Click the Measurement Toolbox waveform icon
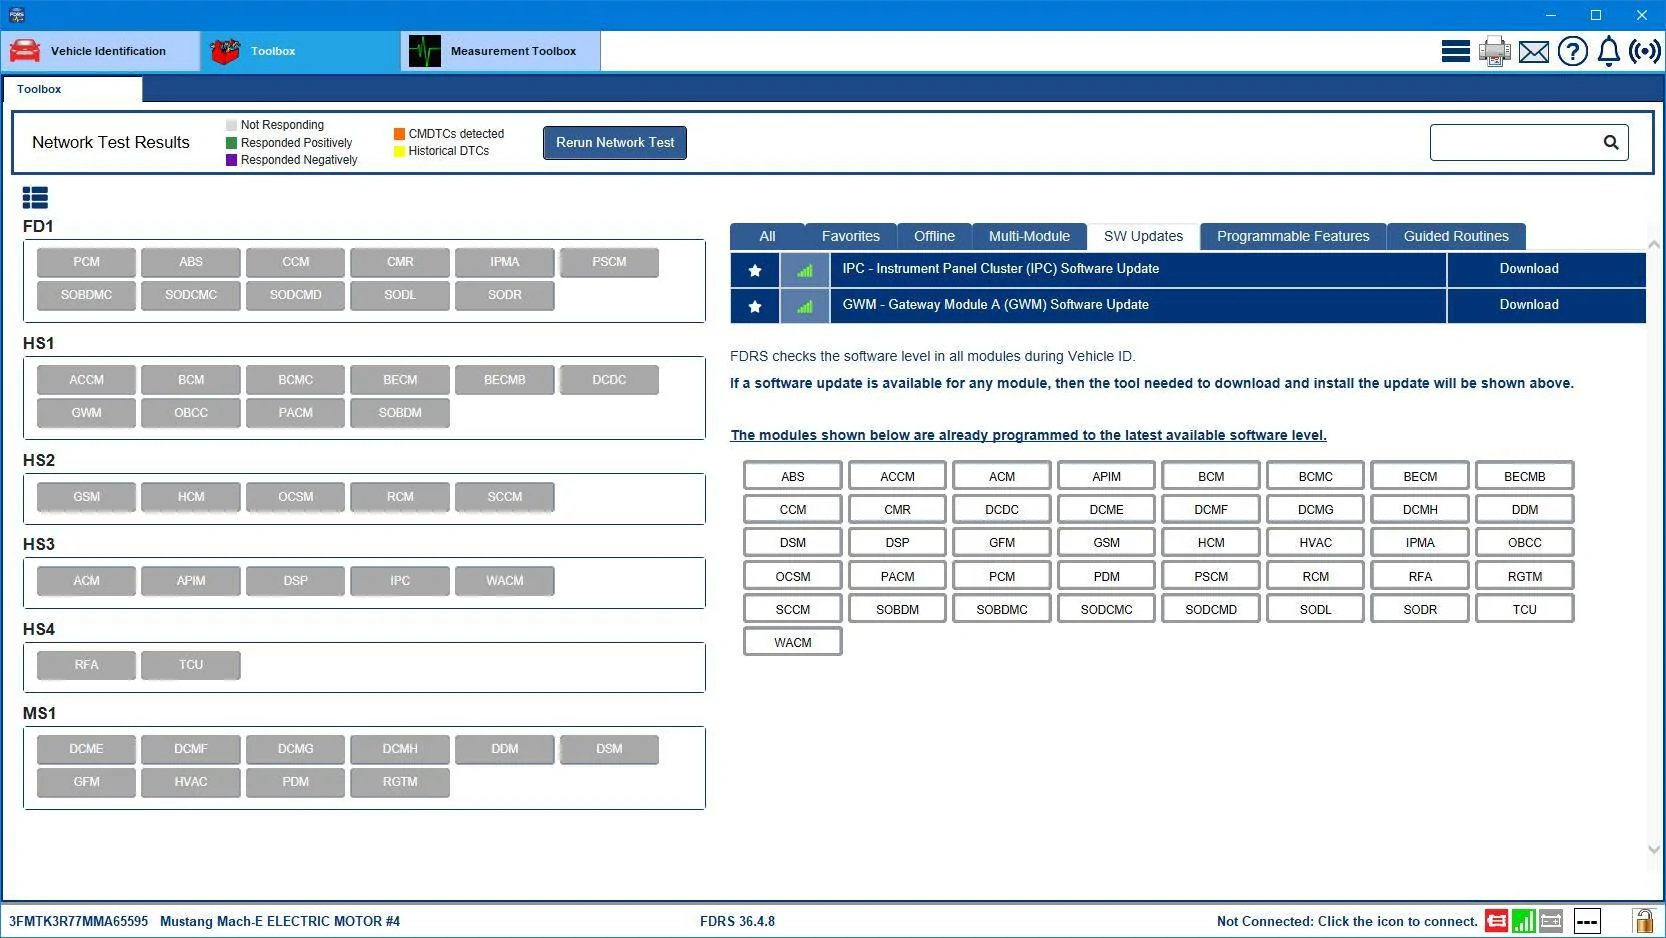This screenshot has height=938, width=1666. (424, 51)
